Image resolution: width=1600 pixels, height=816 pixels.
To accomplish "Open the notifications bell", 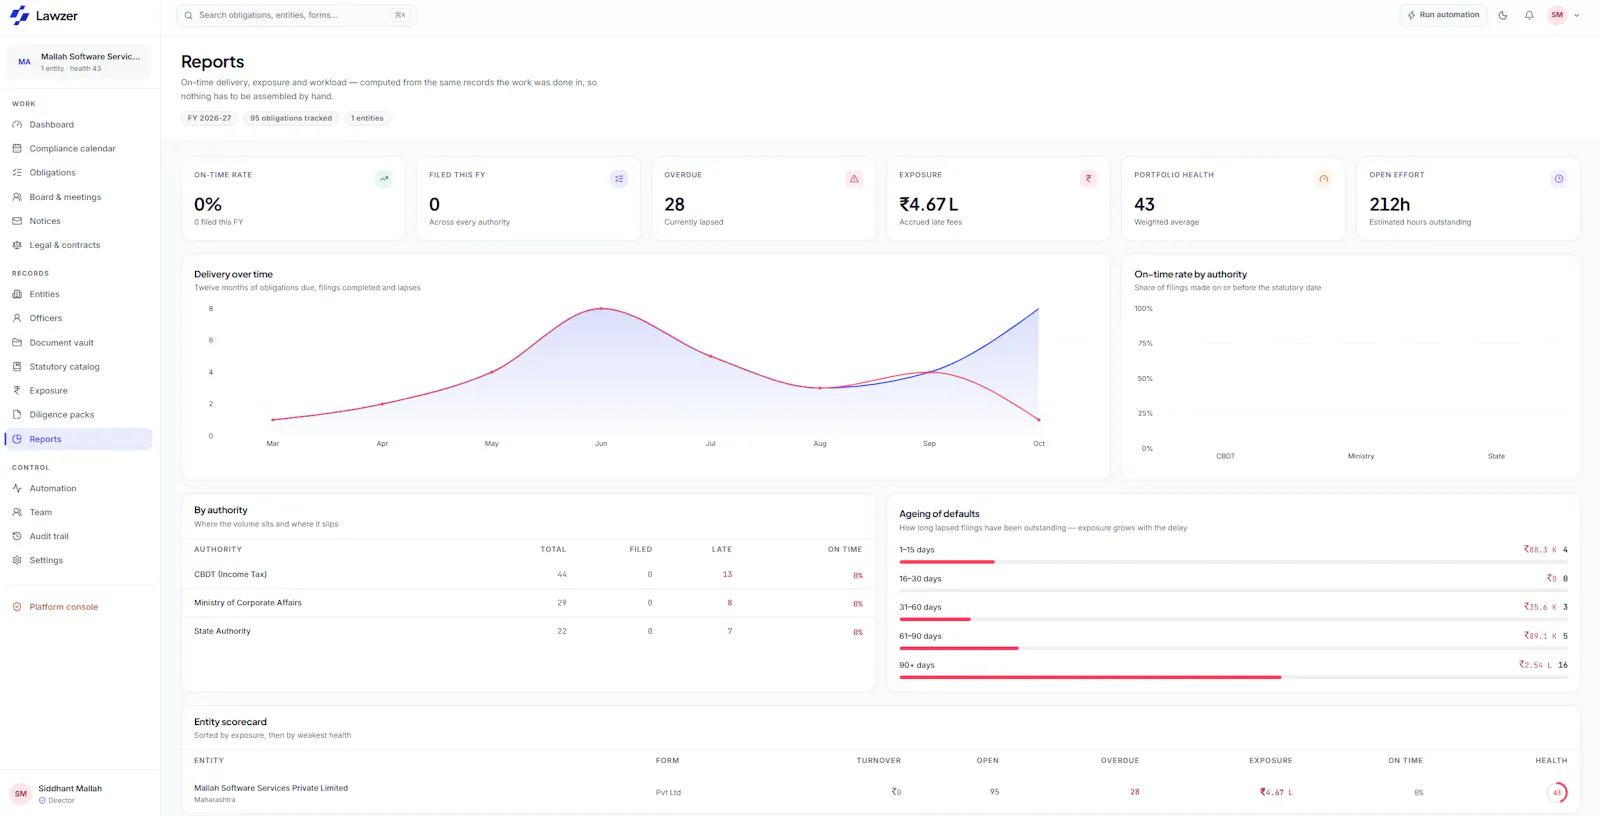I will click(1529, 15).
